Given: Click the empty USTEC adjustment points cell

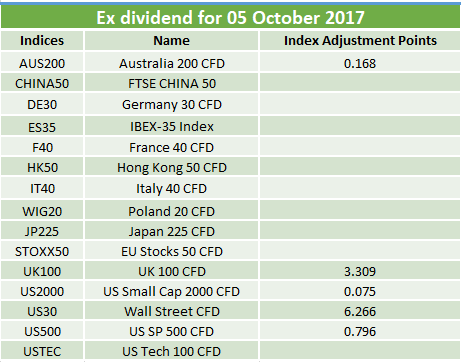Looking at the screenshot, I should (360, 351).
